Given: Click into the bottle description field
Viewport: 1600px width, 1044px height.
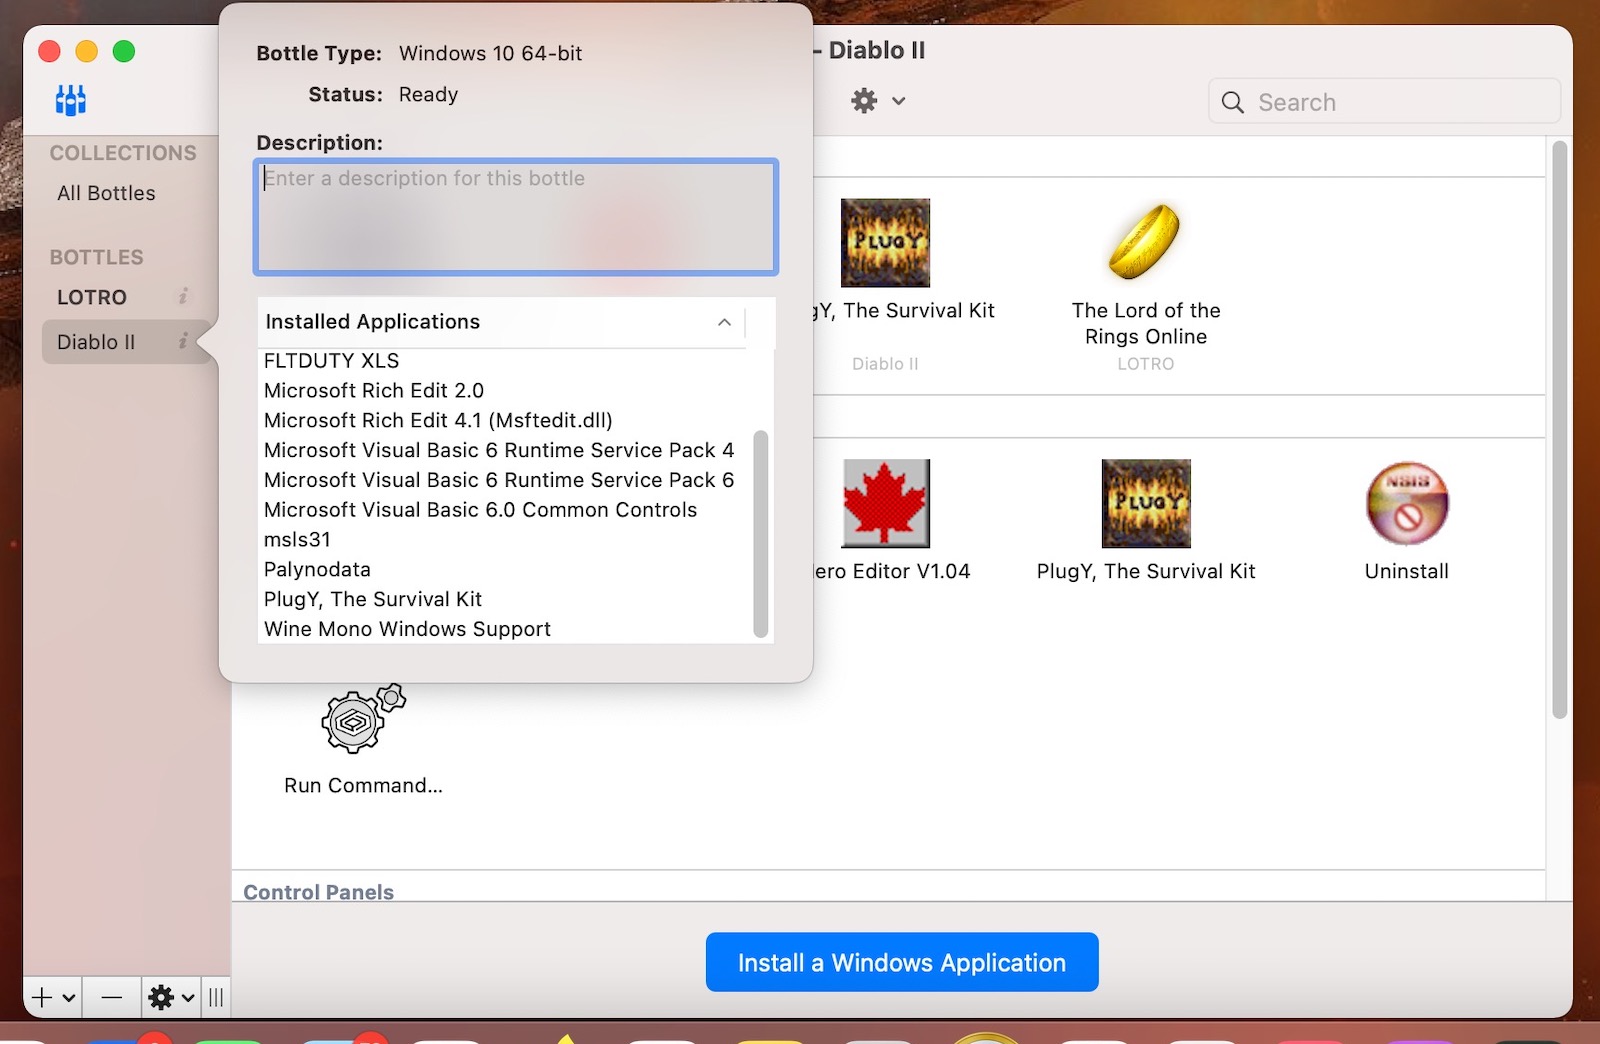Looking at the screenshot, I should click(x=516, y=217).
